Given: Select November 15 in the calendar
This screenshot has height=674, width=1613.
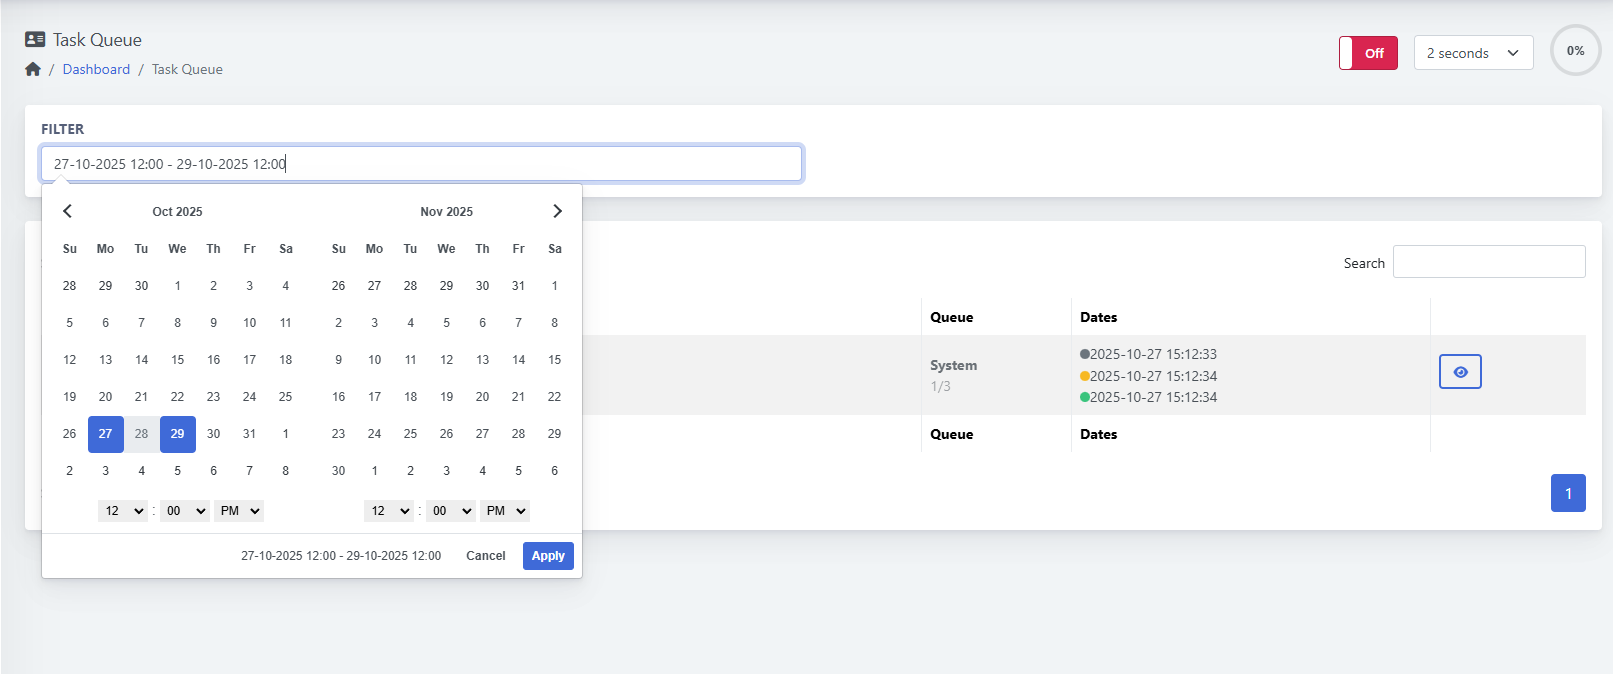Looking at the screenshot, I should point(554,360).
